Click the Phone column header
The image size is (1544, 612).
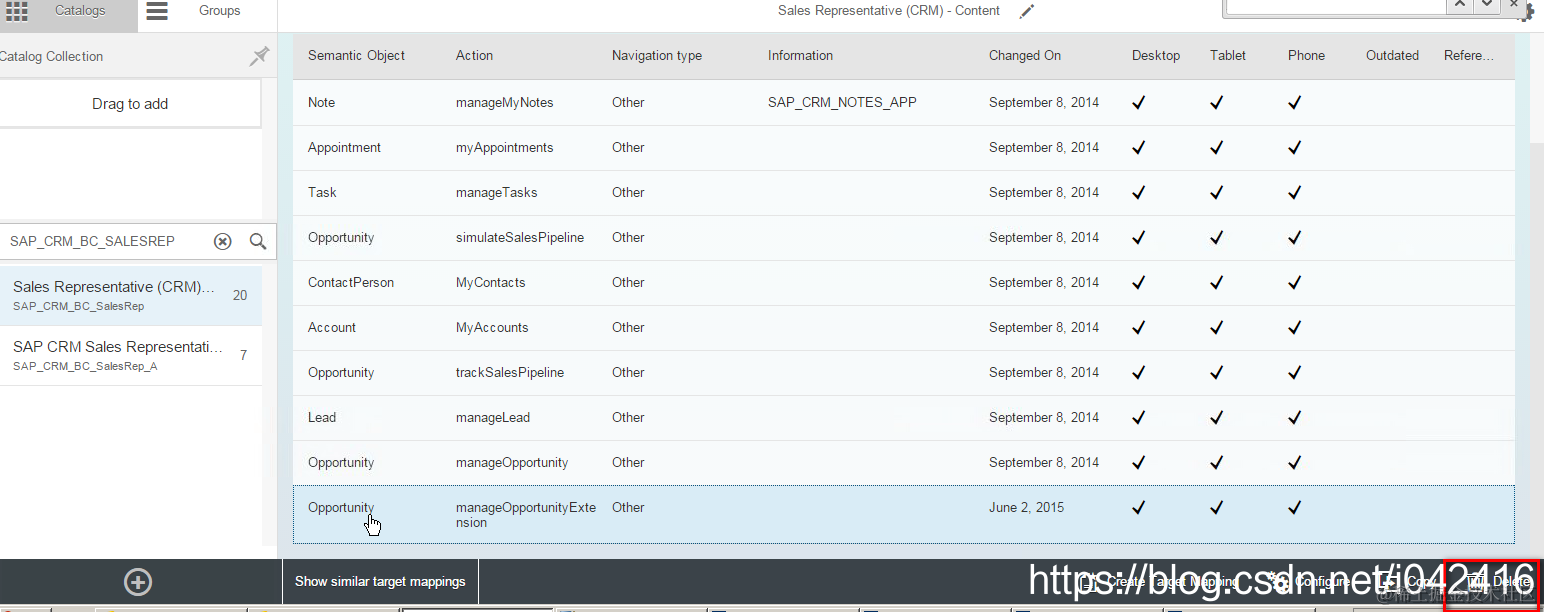1306,55
